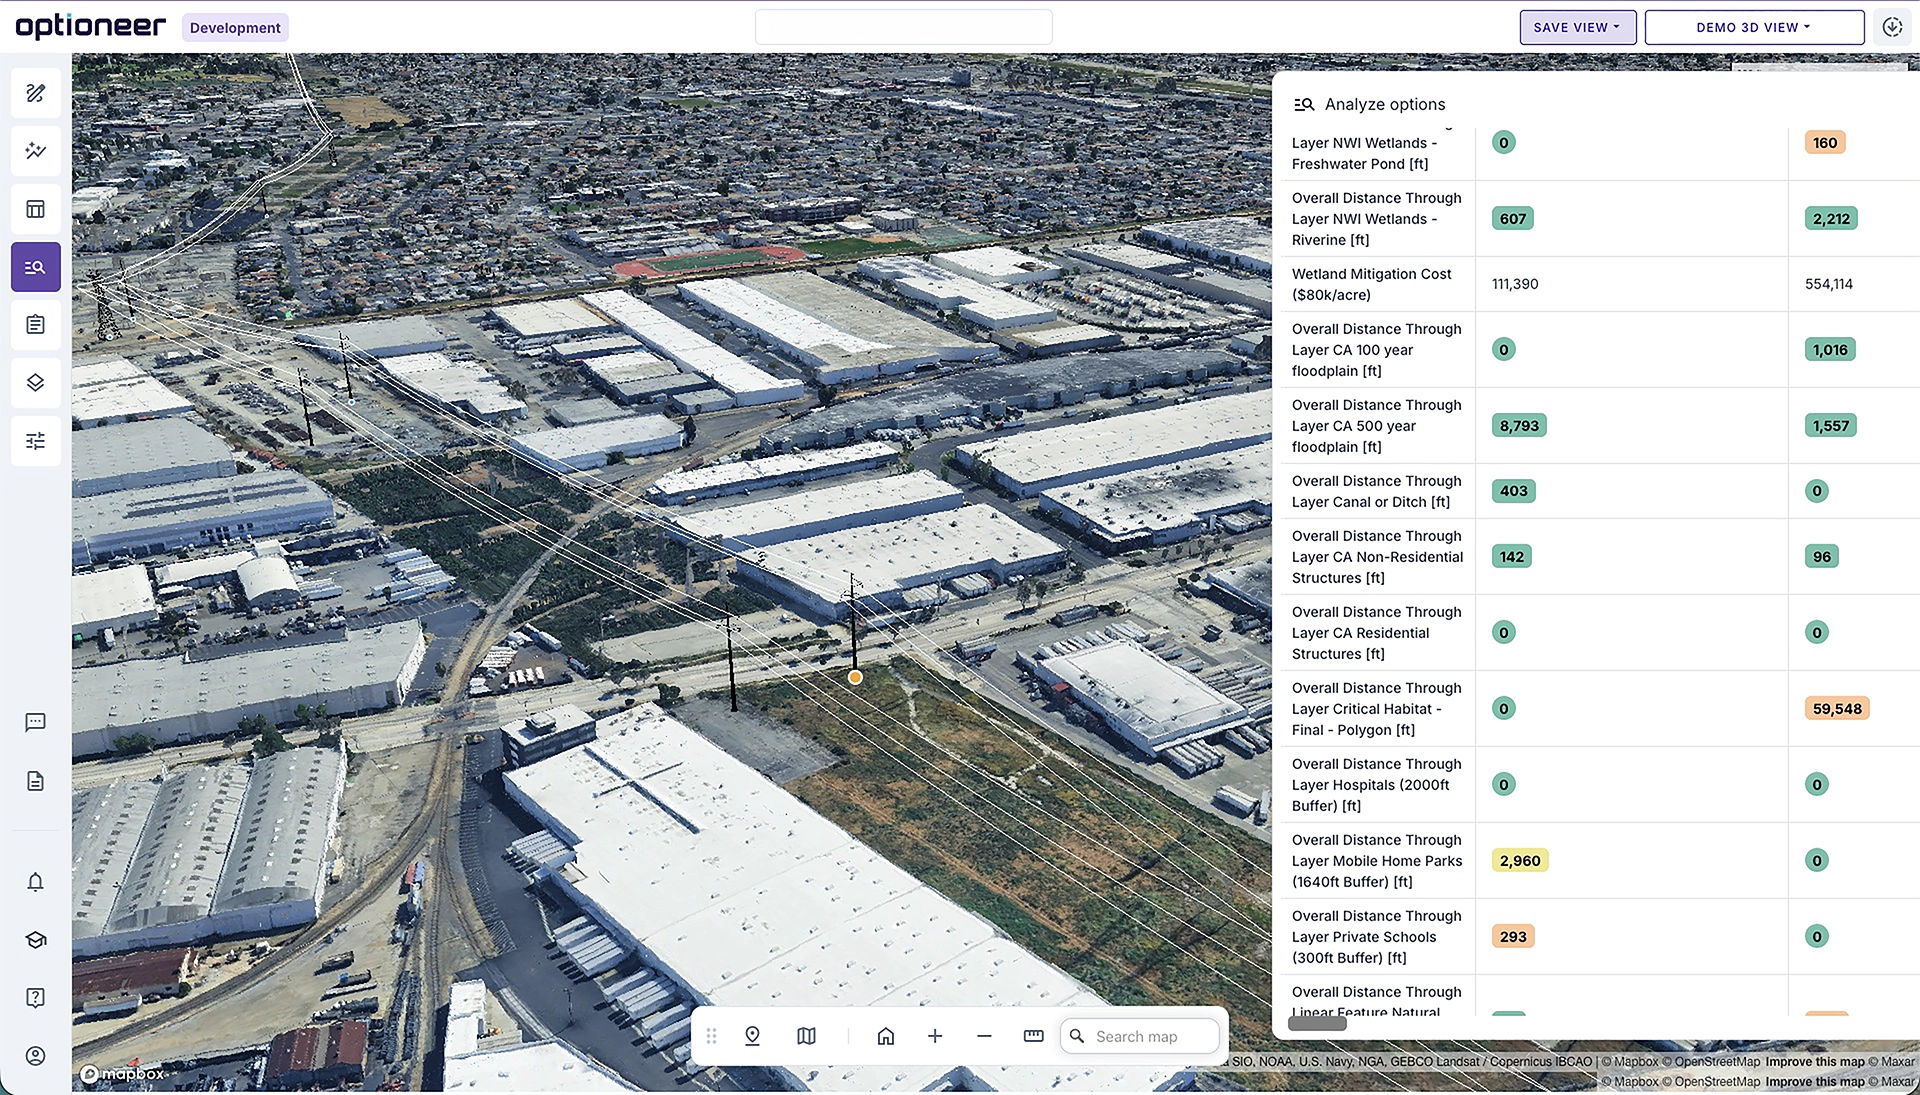This screenshot has width=1920, height=1095.
Task: Open the Analyze options sidebar icon
Action: click(x=36, y=267)
